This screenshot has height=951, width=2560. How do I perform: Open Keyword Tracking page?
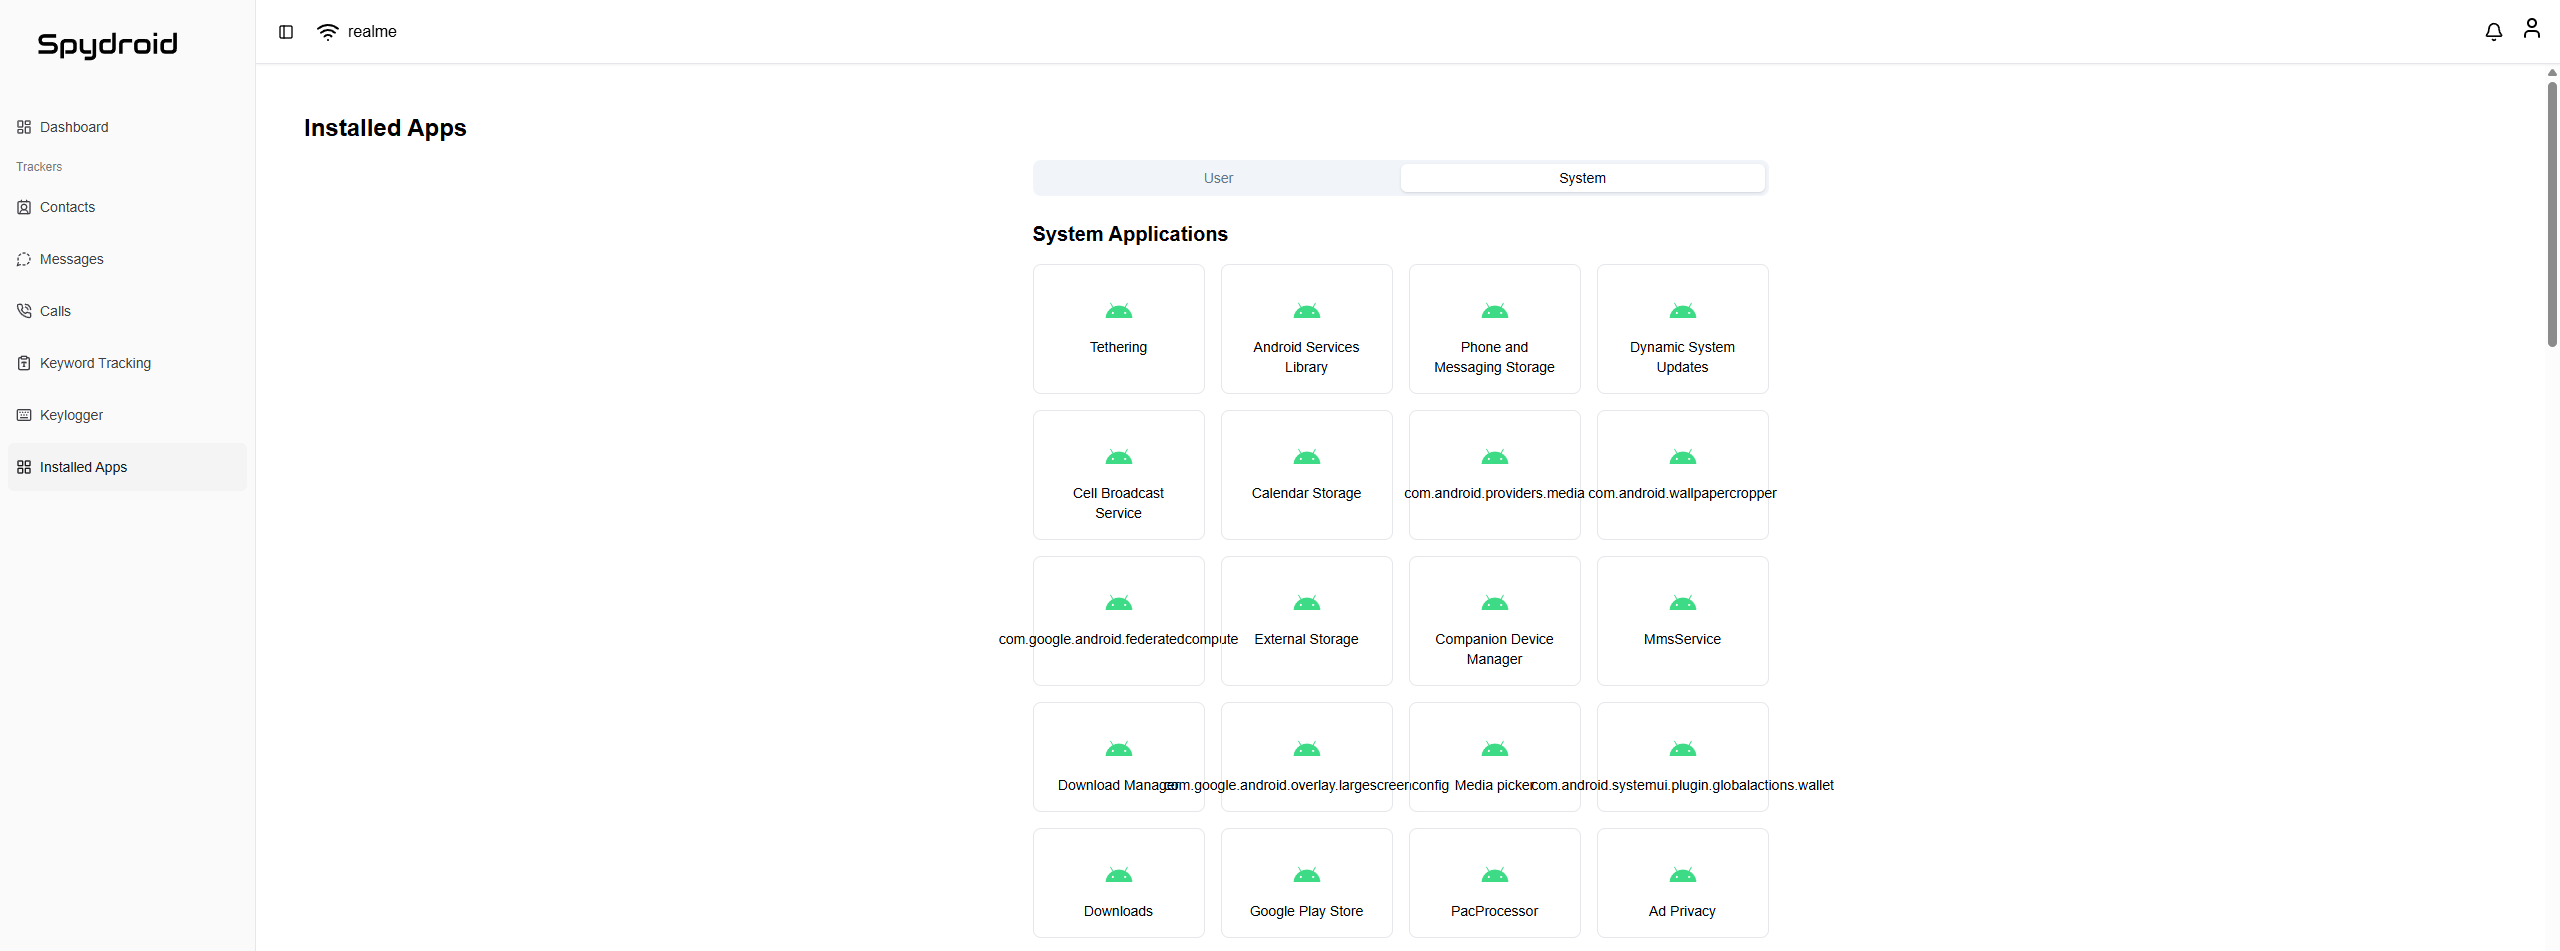click(x=127, y=363)
